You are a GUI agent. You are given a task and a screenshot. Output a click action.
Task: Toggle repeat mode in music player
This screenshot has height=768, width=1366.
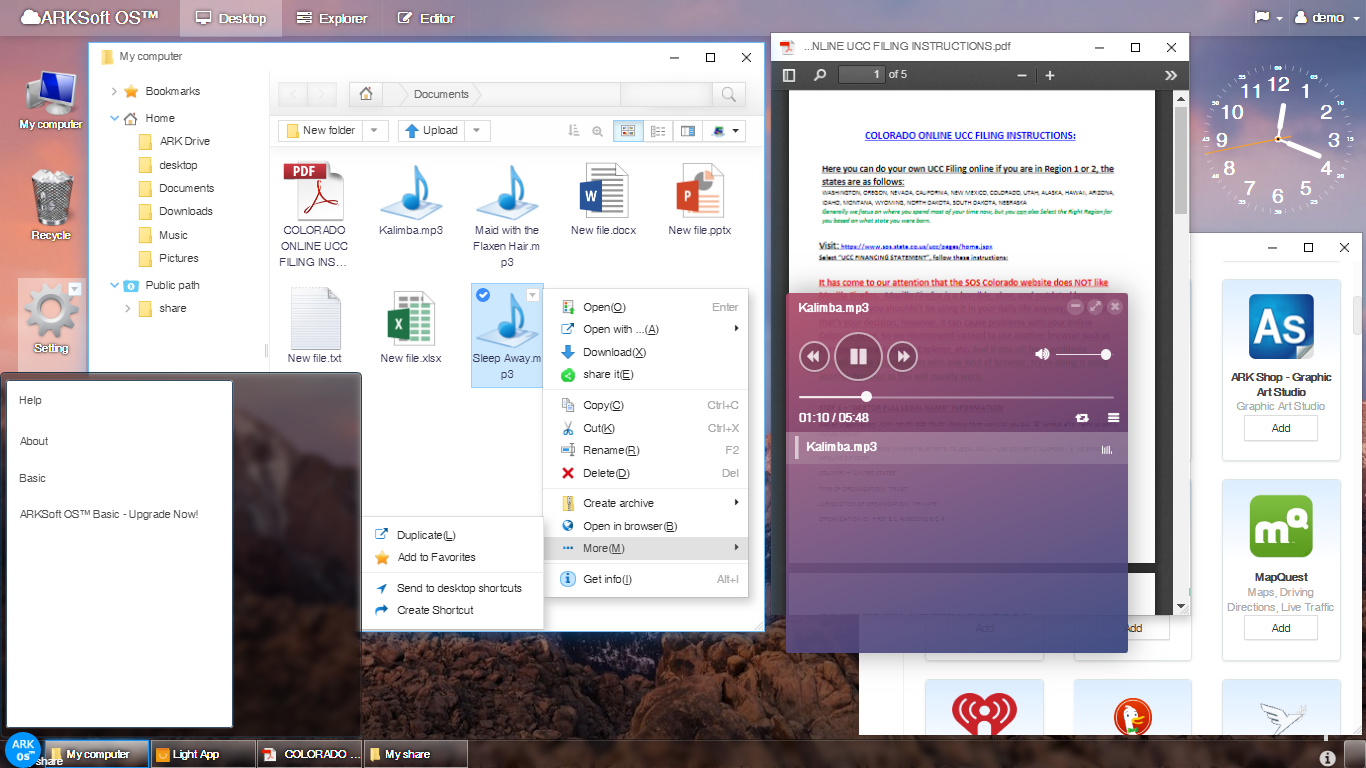[x=1082, y=418]
